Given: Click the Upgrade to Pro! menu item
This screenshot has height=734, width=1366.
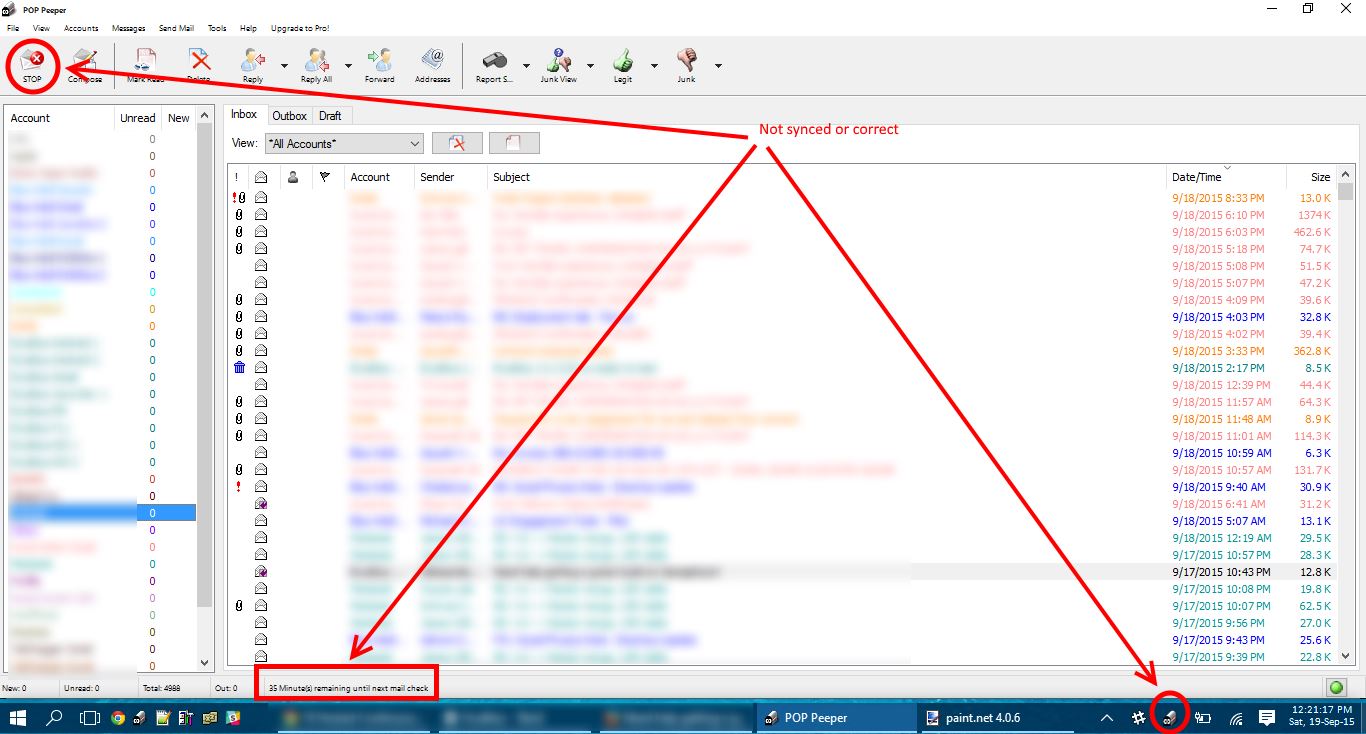Looking at the screenshot, I should (x=299, y=28).
